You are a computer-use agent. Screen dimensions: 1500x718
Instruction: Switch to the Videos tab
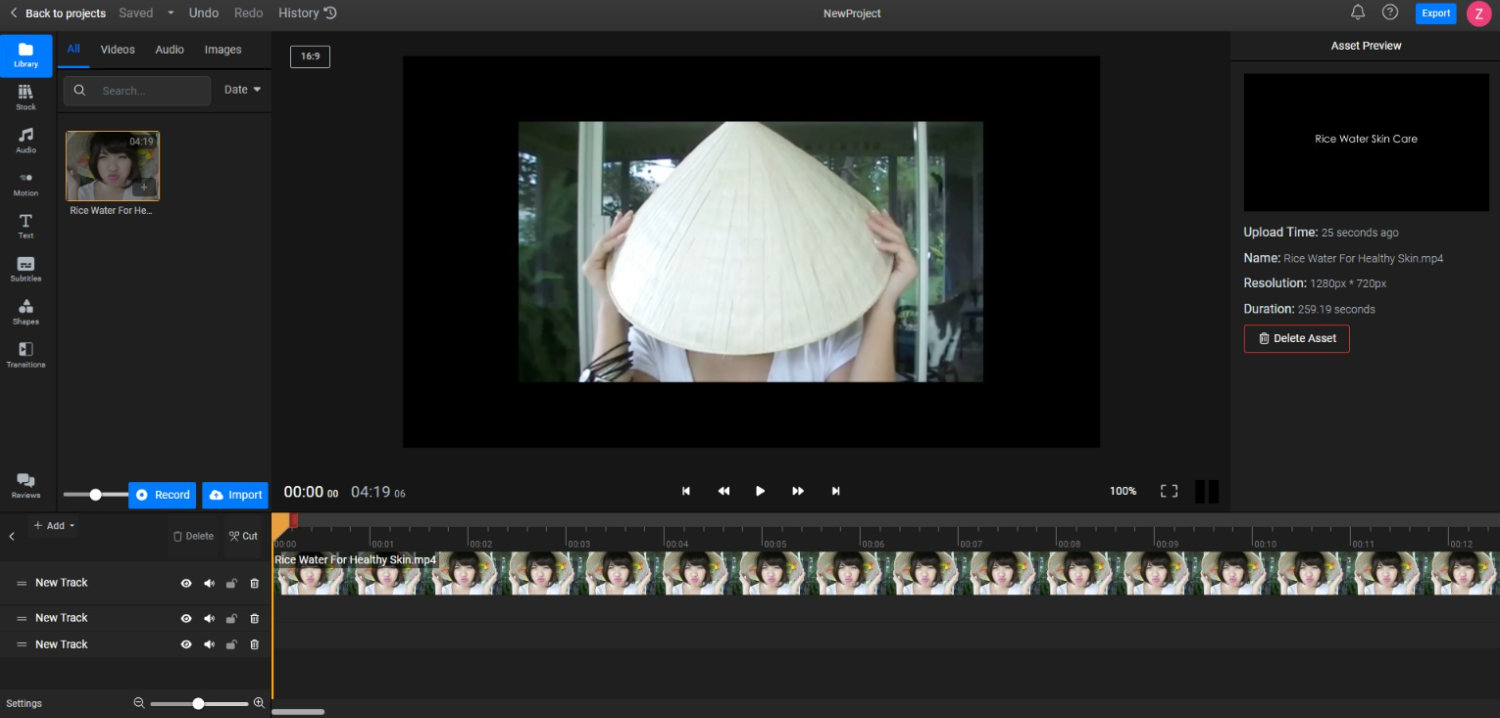(118, 49)
